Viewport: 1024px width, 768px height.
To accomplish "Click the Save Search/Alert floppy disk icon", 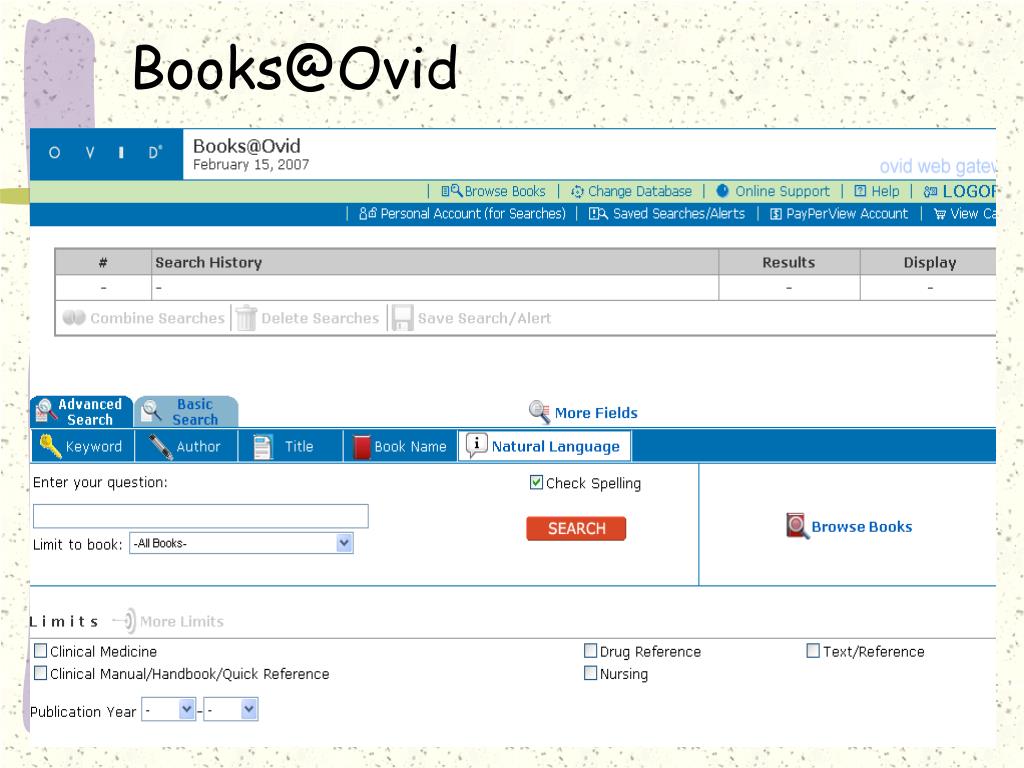I will (x=402, y=318).
